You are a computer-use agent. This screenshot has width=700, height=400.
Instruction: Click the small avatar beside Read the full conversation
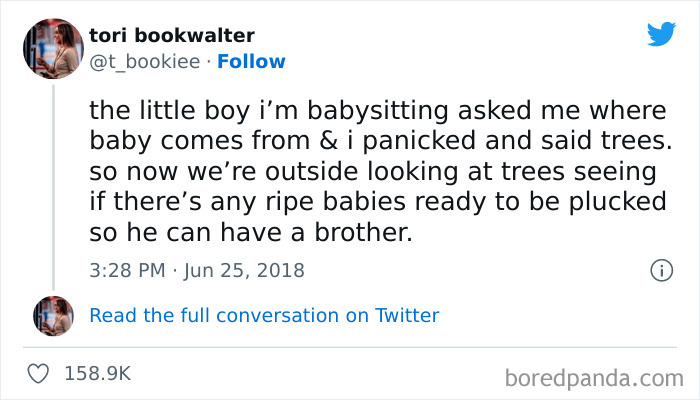[53, 315]
